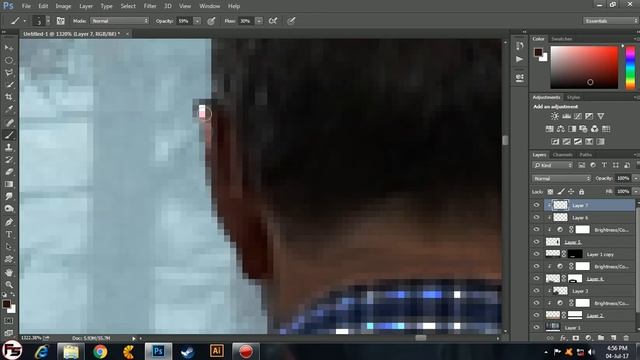Select the Move tool

9,48
